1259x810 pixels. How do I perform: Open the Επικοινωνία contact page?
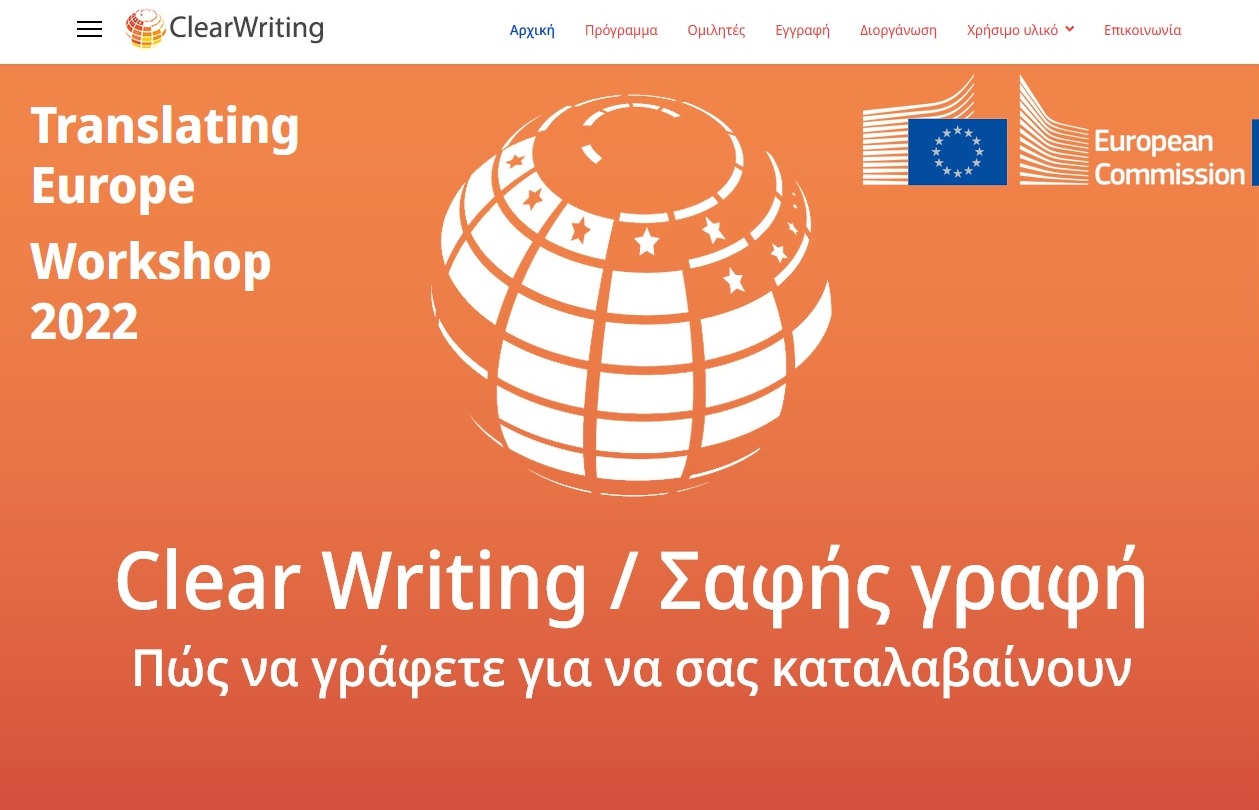click(x=1142, y=30)
